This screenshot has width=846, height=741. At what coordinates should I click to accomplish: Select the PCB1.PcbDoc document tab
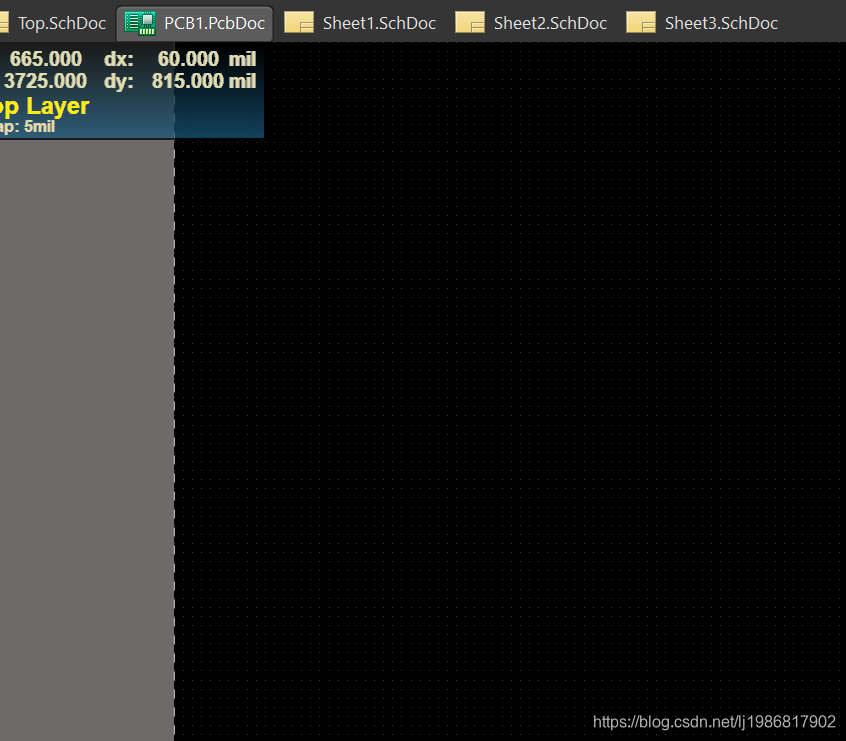tap(195, 23)
